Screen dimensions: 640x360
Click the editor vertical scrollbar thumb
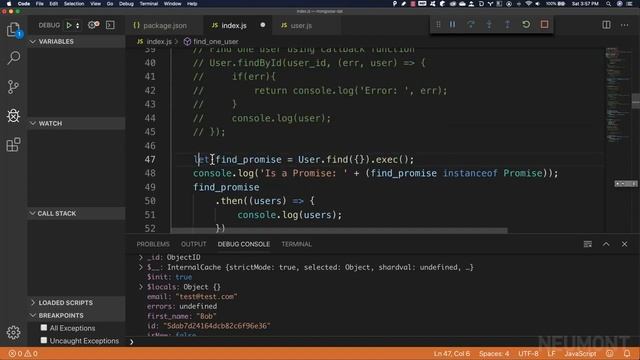coord(636,101)
